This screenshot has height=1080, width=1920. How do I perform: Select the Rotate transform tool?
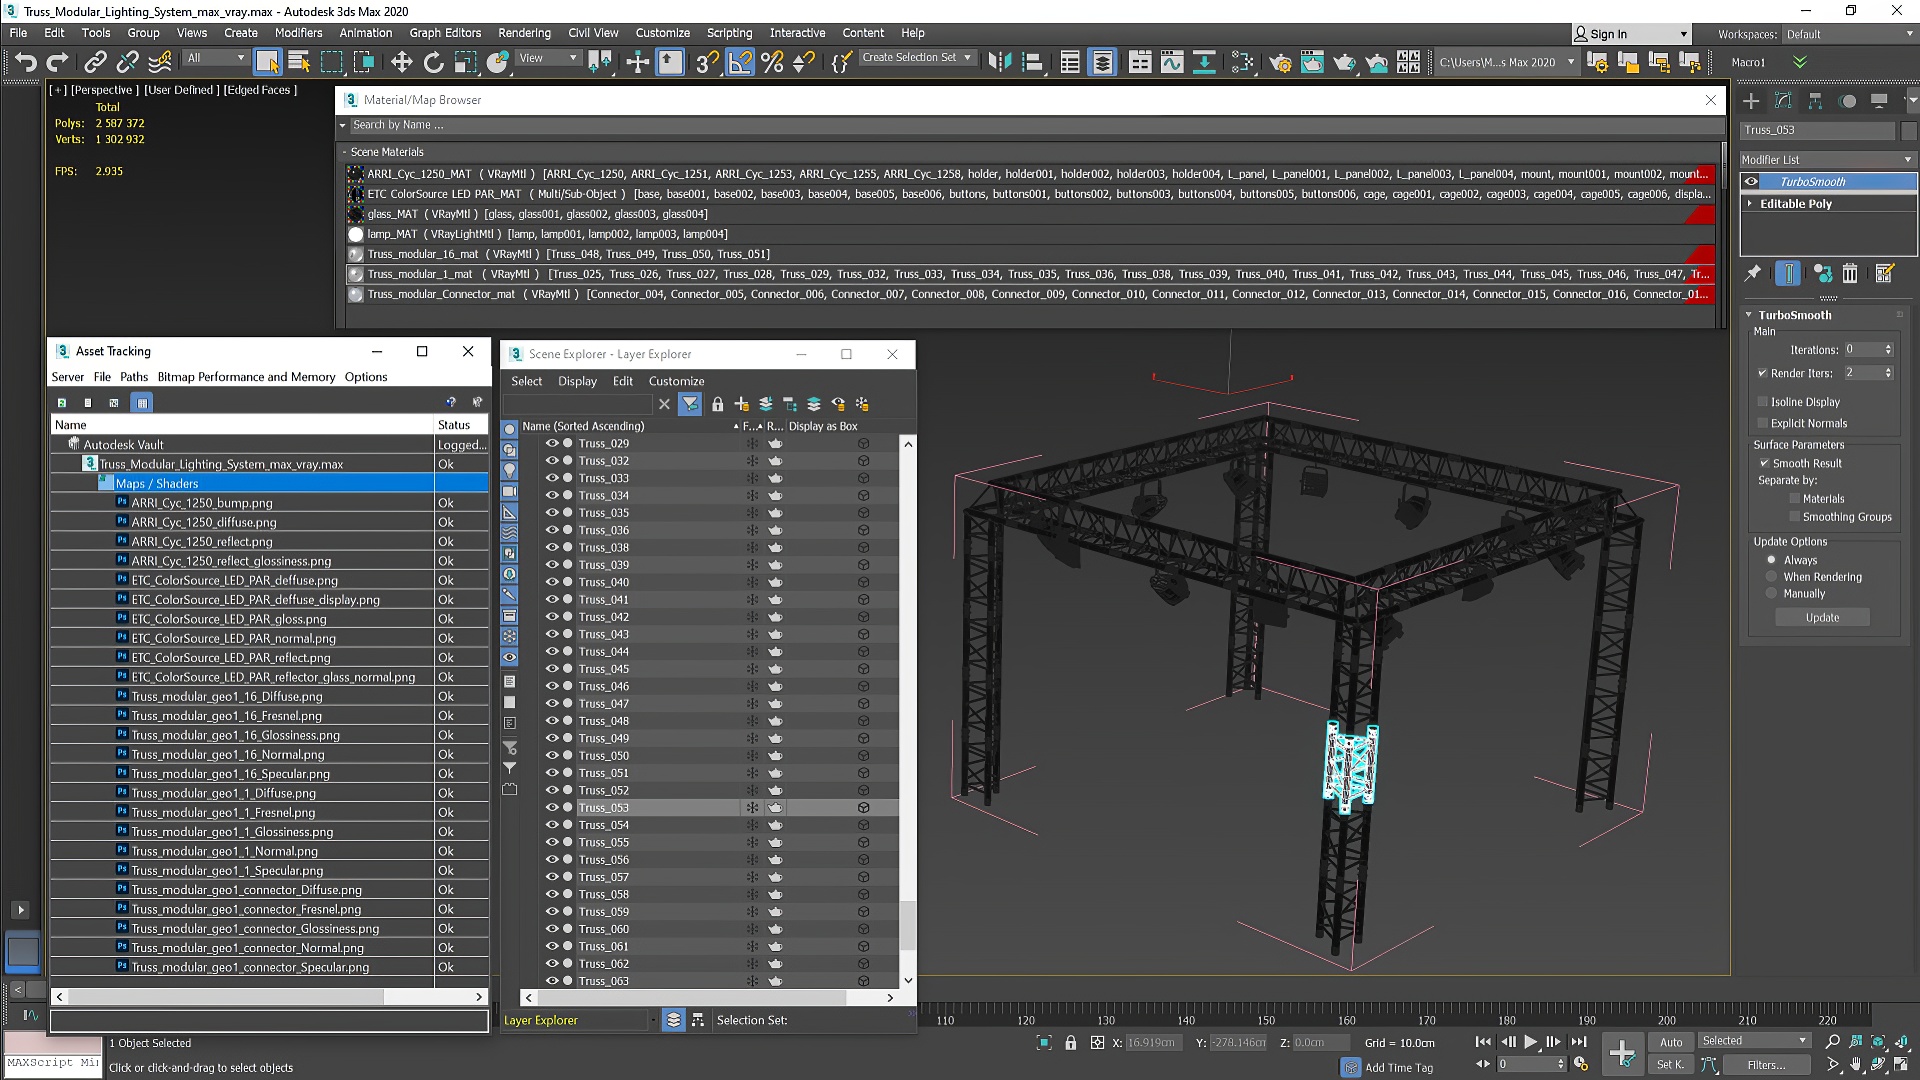433,62
